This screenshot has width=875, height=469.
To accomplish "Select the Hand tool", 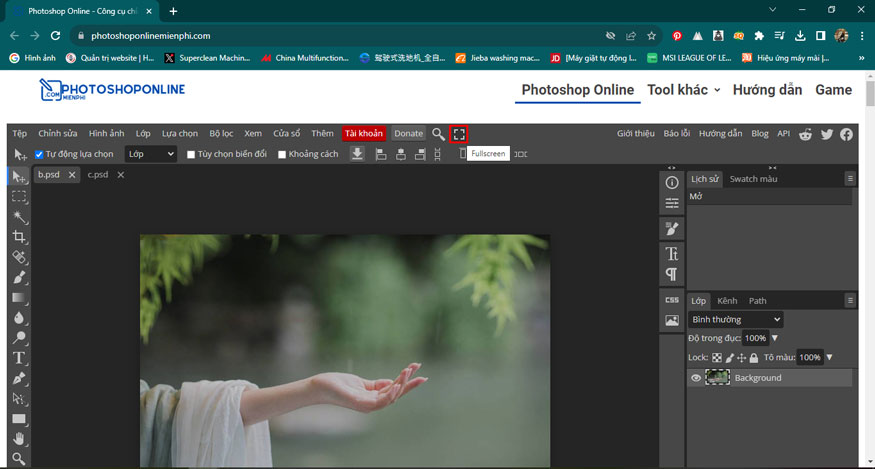I will [x=19, y=438].
